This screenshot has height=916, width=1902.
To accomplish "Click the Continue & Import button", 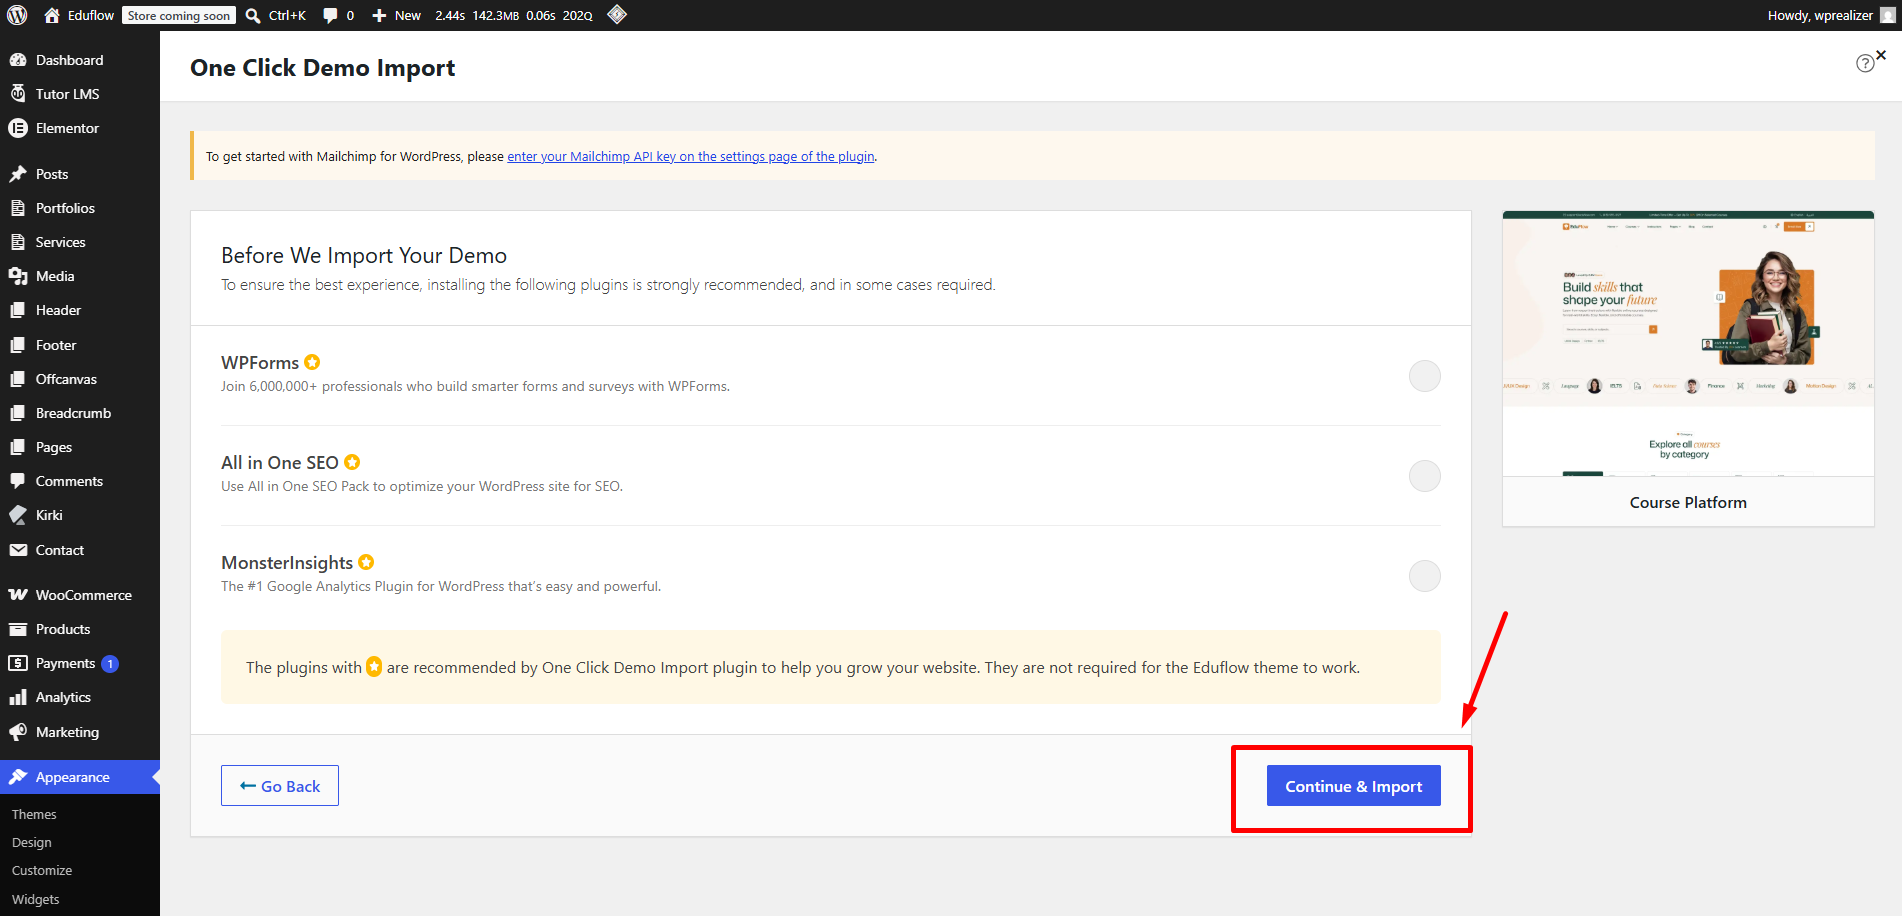I will pos(1354,786).
